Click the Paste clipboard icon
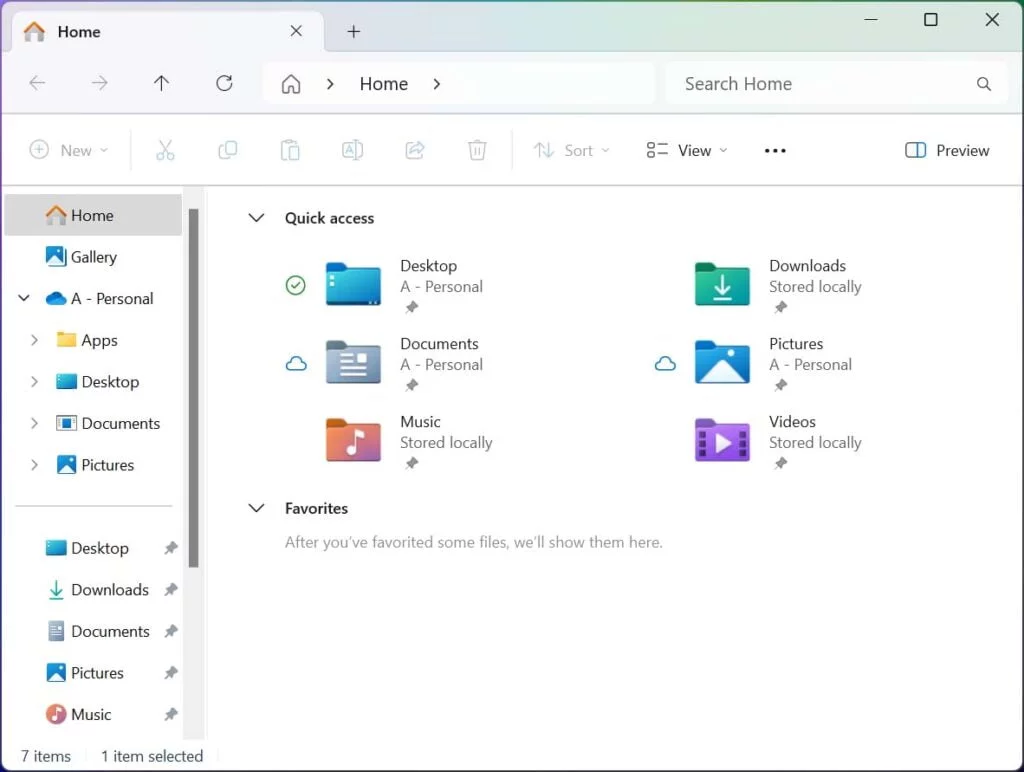Image resolution: width=1024 pixels, height=772 pixels. [x=290, y=150]
